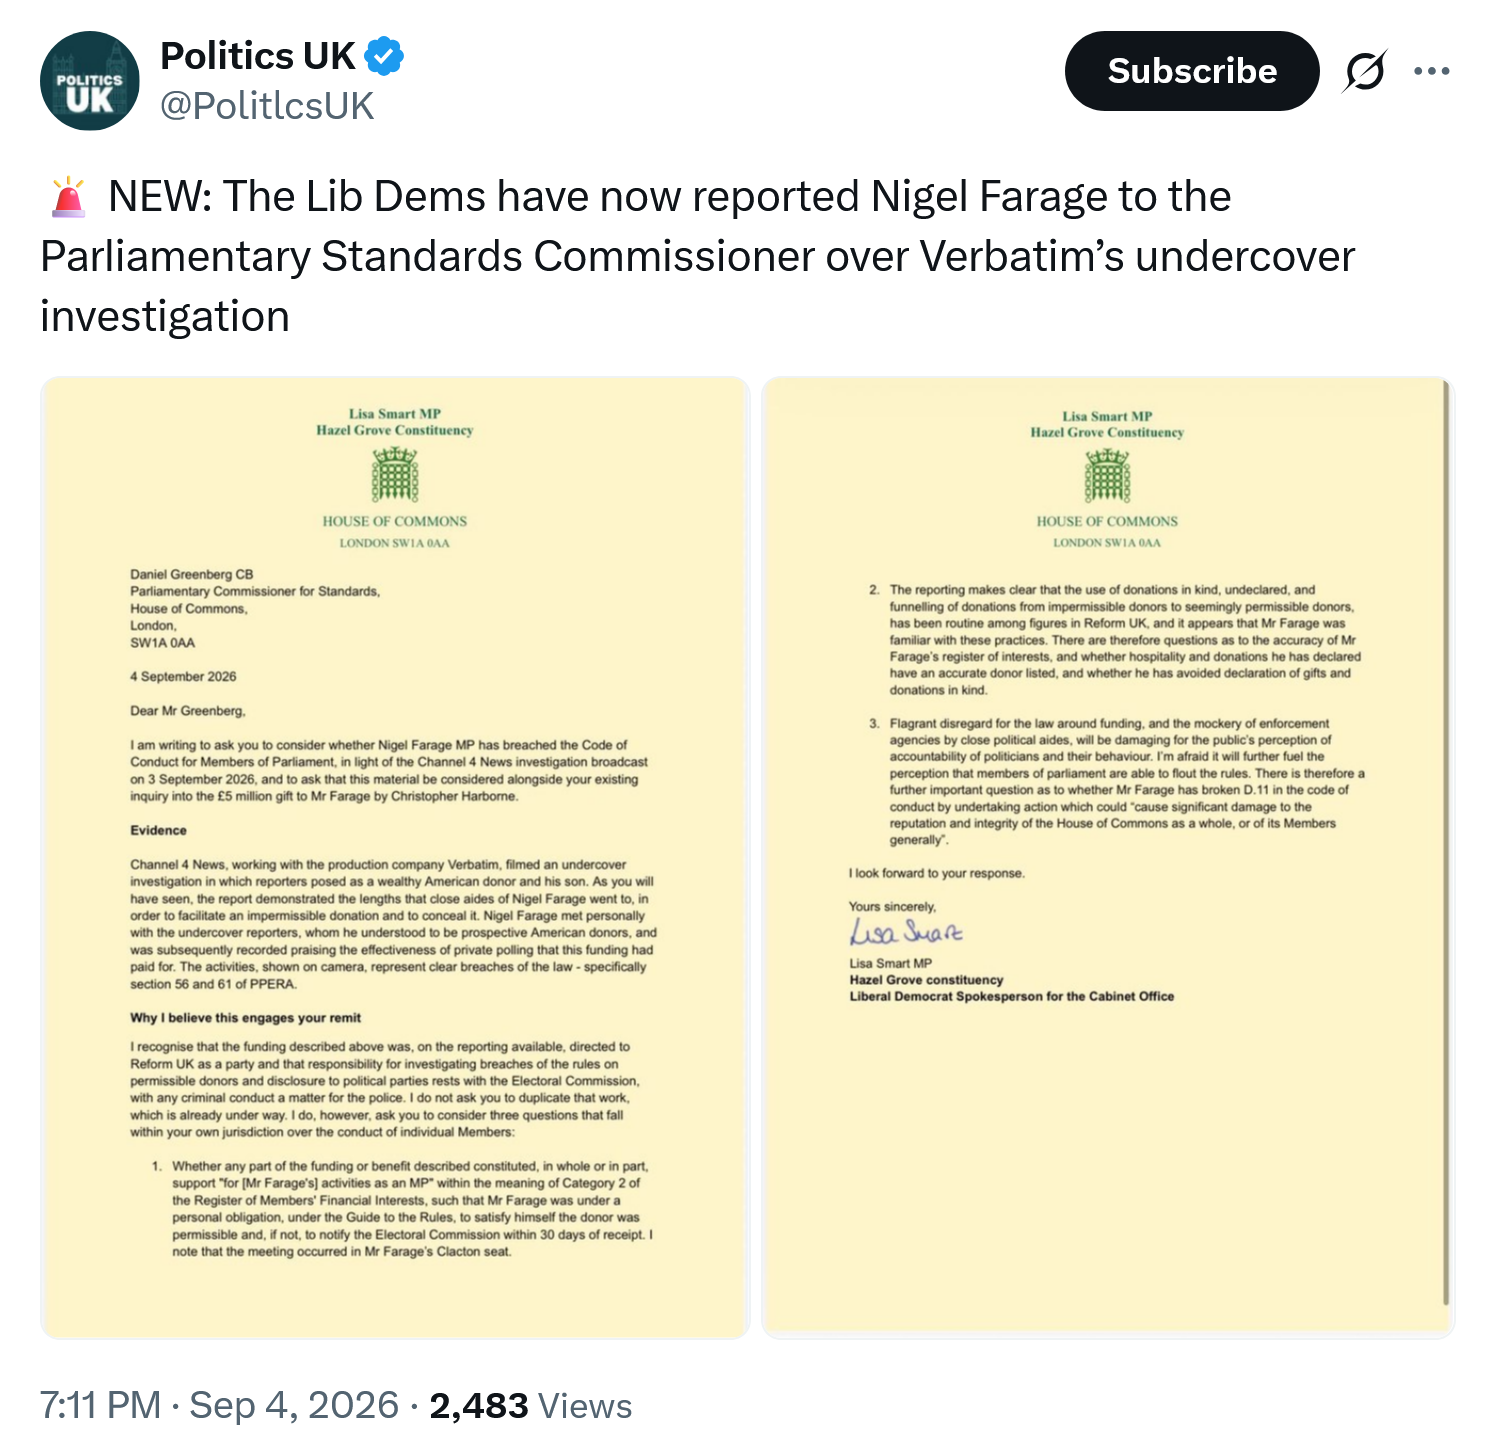Click the Politics UK profile avatar
Image resolution: width=1495 pixels, height=1450 pixels.
tap(90, 81)
